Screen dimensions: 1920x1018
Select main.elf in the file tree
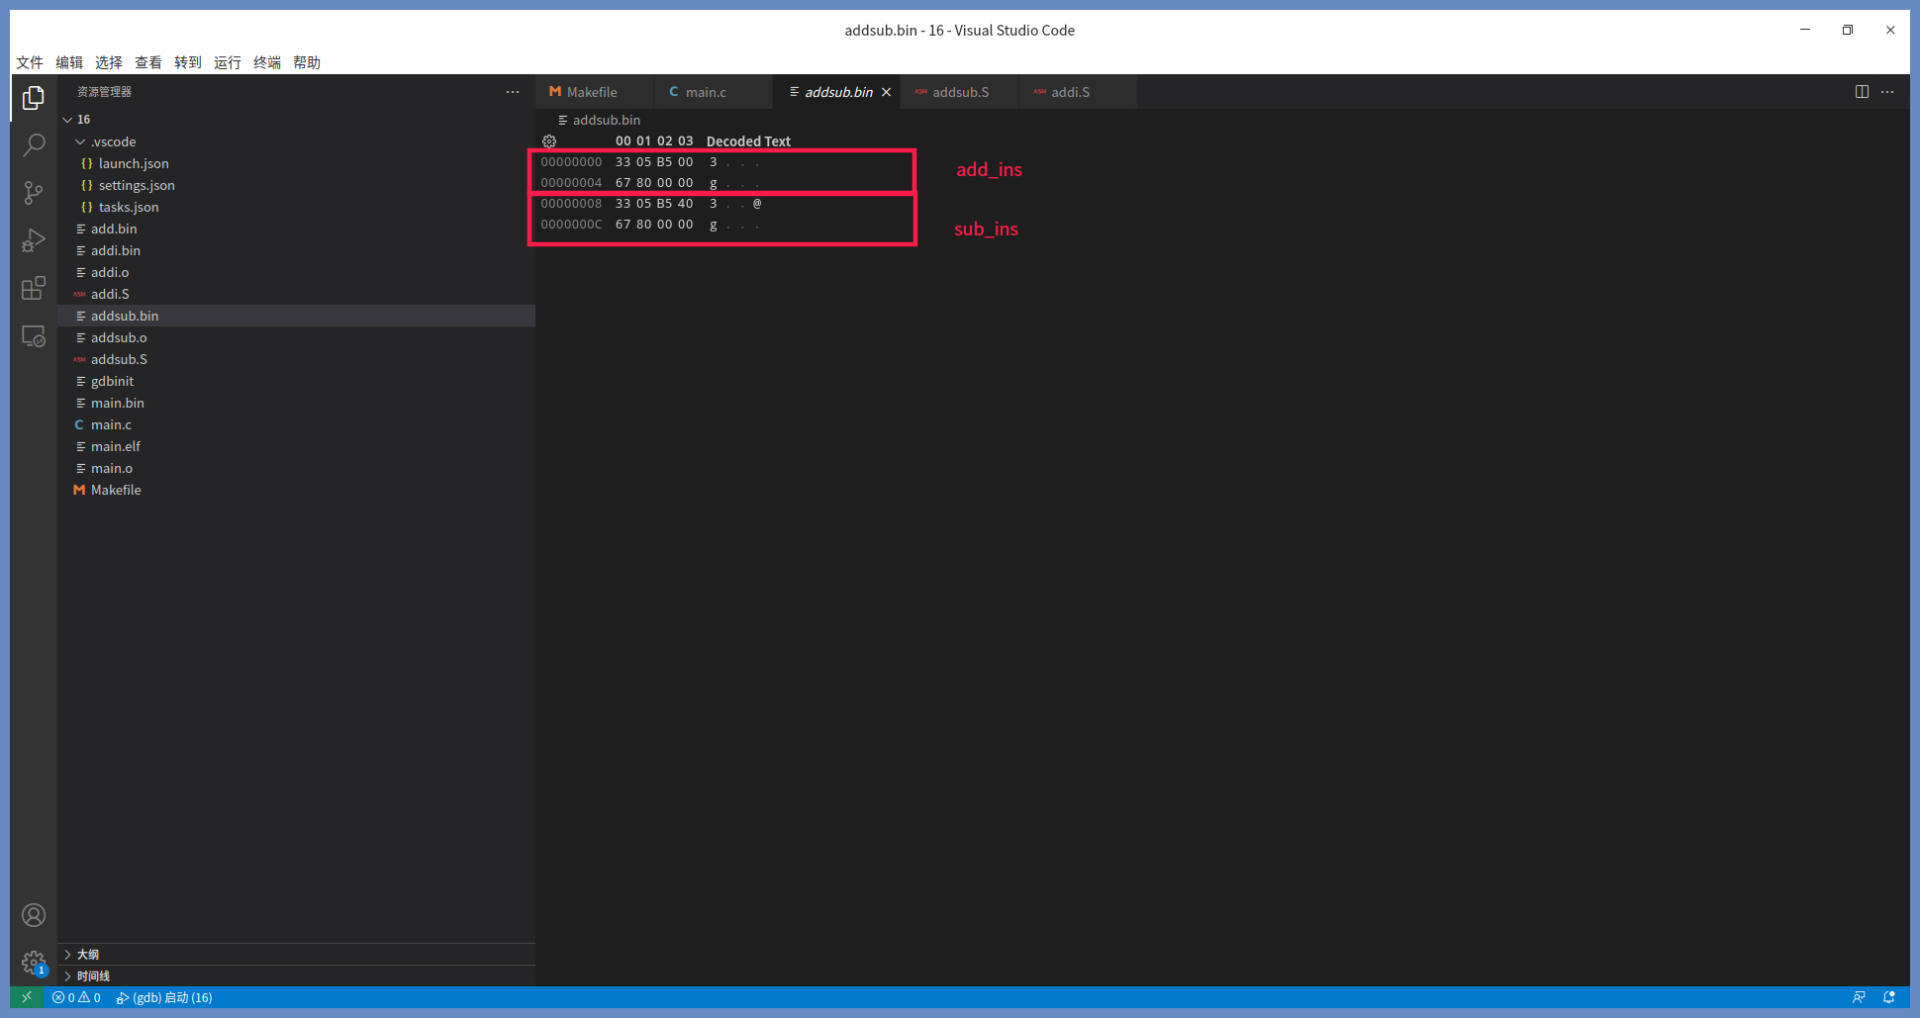click(x=116, y=446)
